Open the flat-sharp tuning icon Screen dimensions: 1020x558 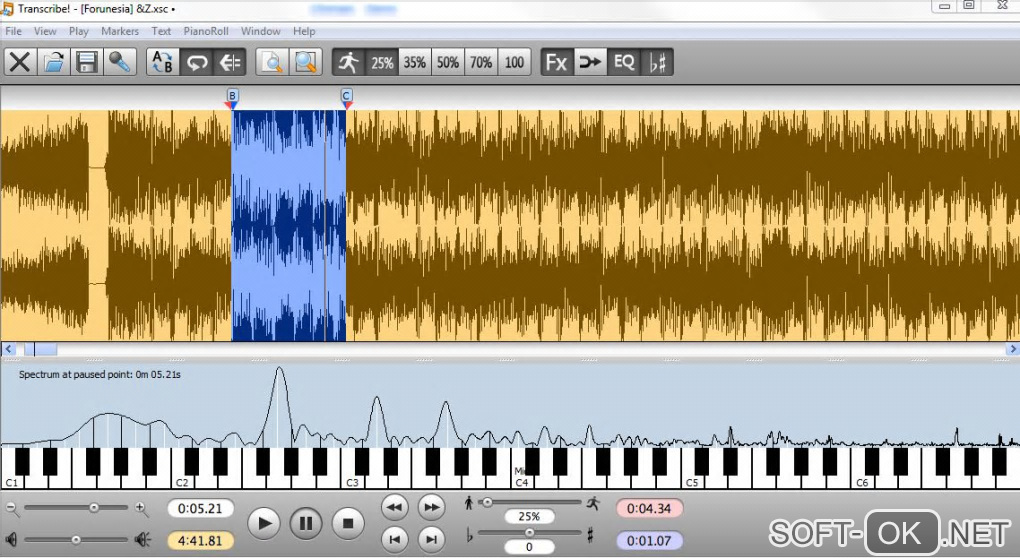tap(657, 62)
